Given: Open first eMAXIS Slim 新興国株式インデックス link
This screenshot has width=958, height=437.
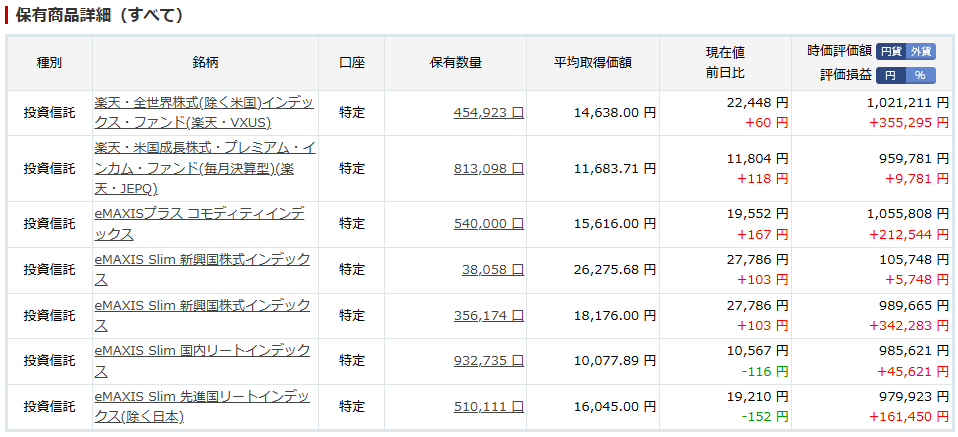Looking at the screenshot, I should click(202, 270).
